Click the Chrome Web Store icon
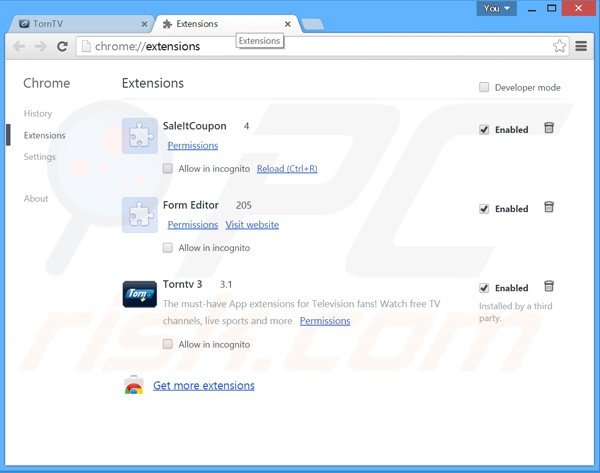Screen dimensions: 600x473 coord(133,386)
